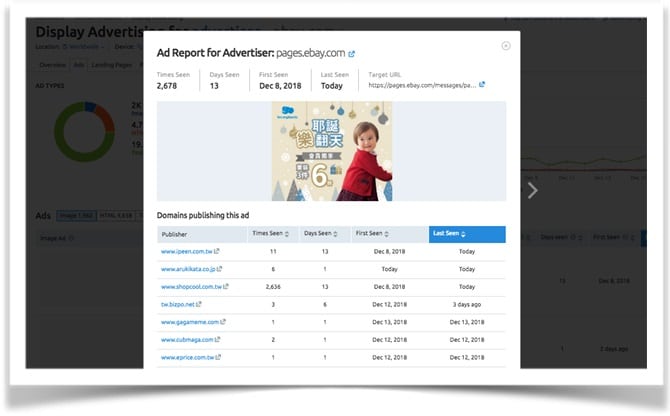Click external icon next to www.gagameme.com

click(x=223, y=322)
